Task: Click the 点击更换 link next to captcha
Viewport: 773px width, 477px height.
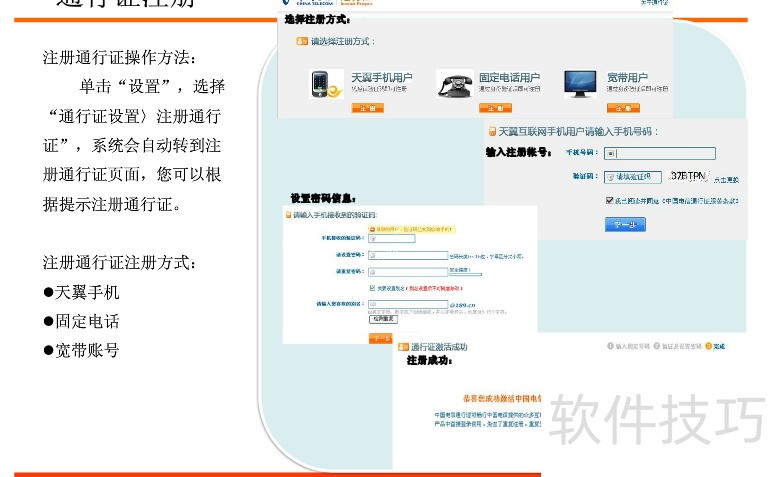Action: (x=726, y=180)
